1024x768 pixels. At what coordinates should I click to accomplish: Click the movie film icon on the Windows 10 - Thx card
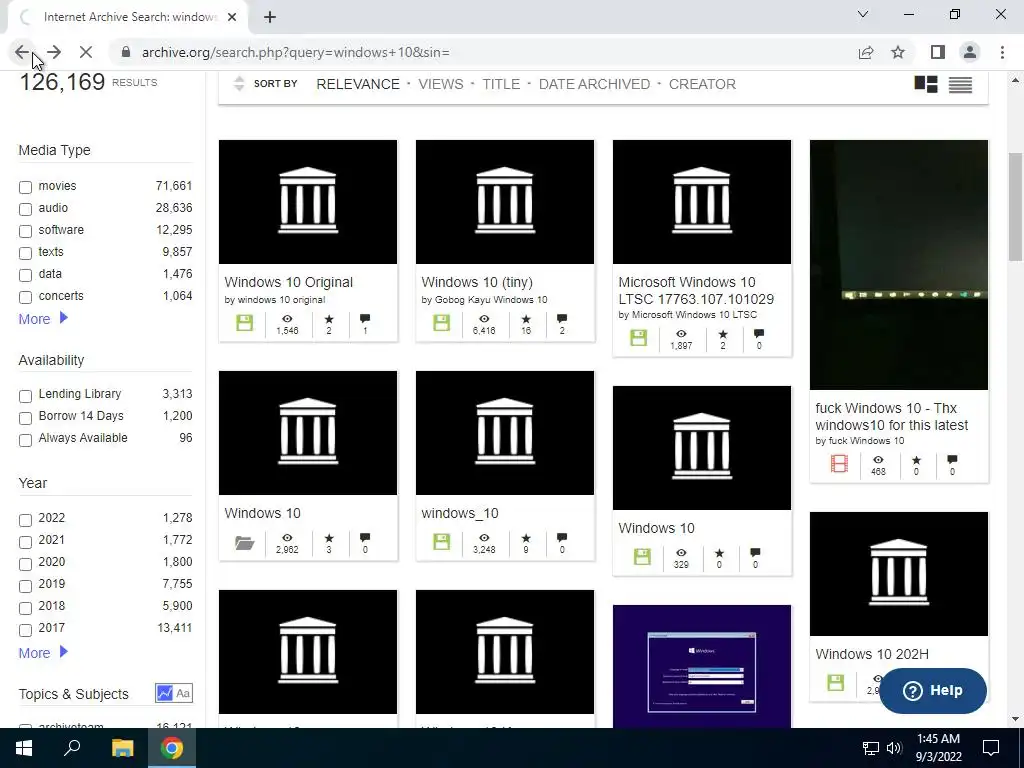coord(839,464)
